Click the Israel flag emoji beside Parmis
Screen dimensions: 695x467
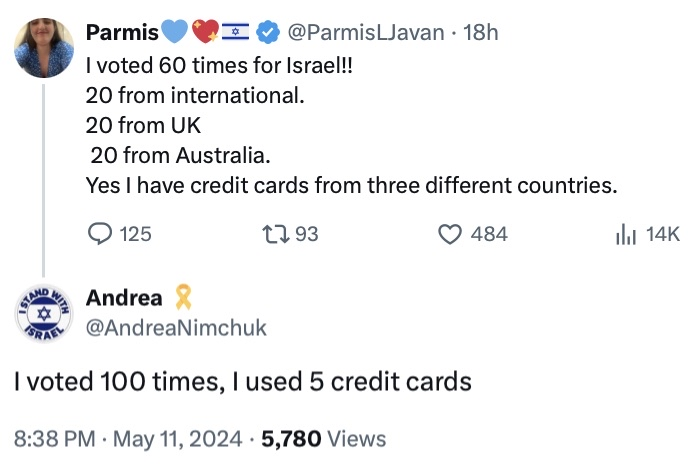(235, 32)
